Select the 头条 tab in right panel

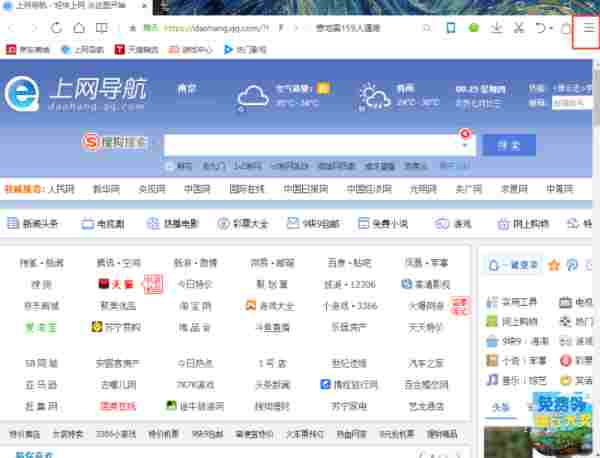tap(501, 408)
